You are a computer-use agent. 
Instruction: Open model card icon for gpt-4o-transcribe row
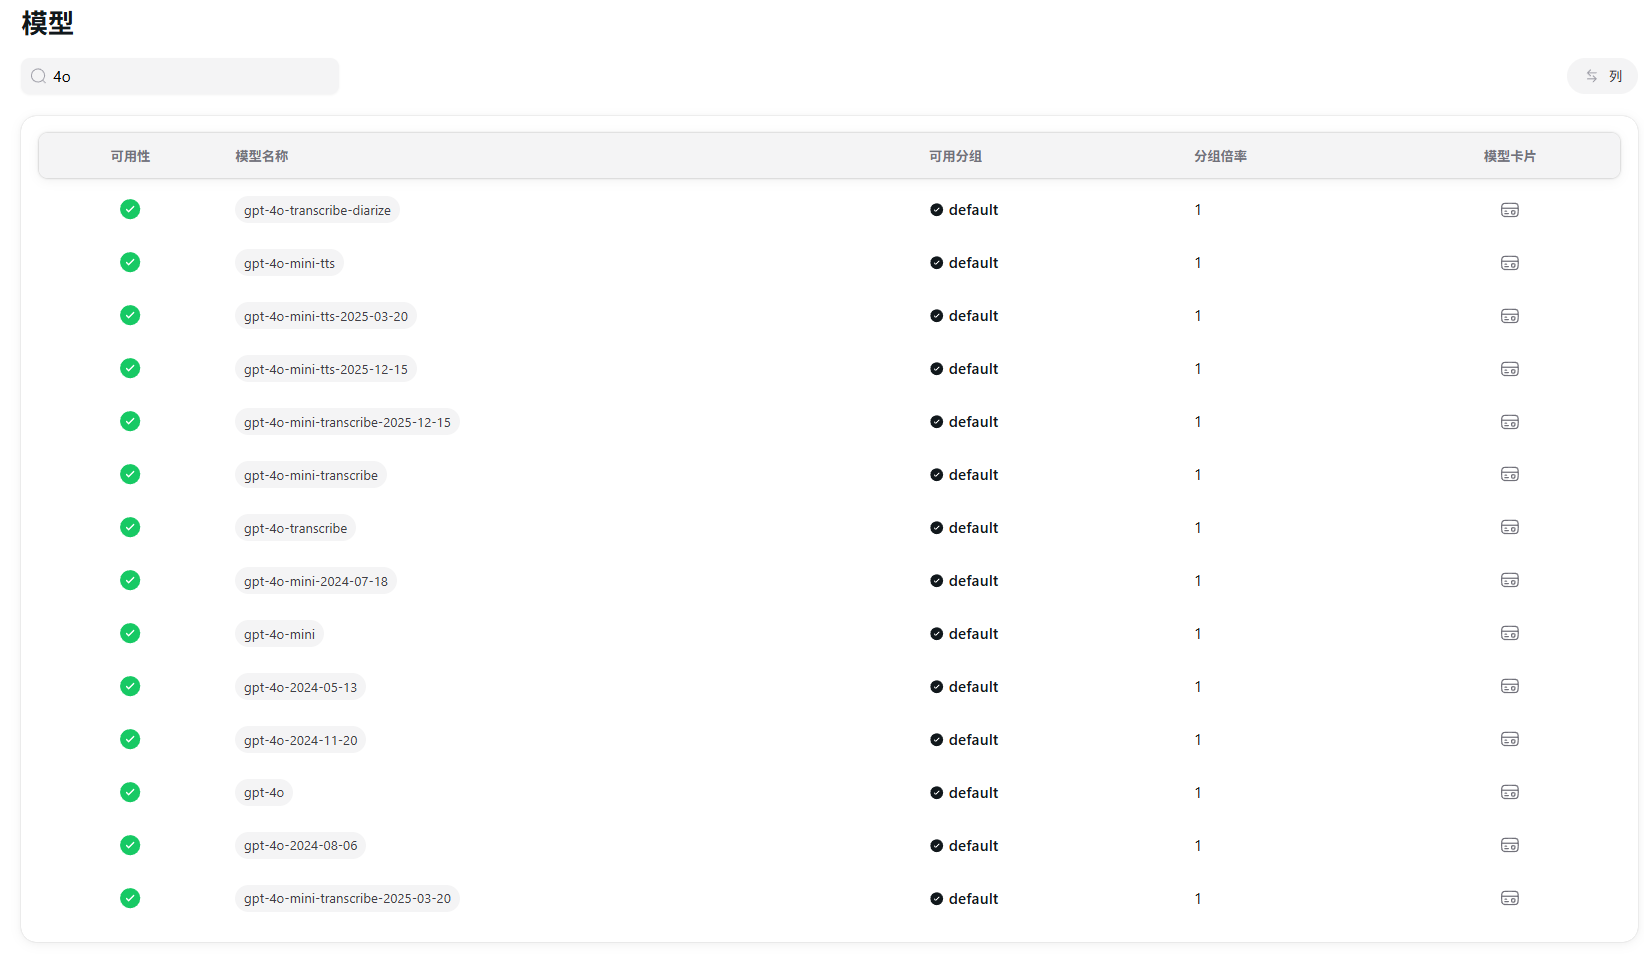pos(1510,527)
